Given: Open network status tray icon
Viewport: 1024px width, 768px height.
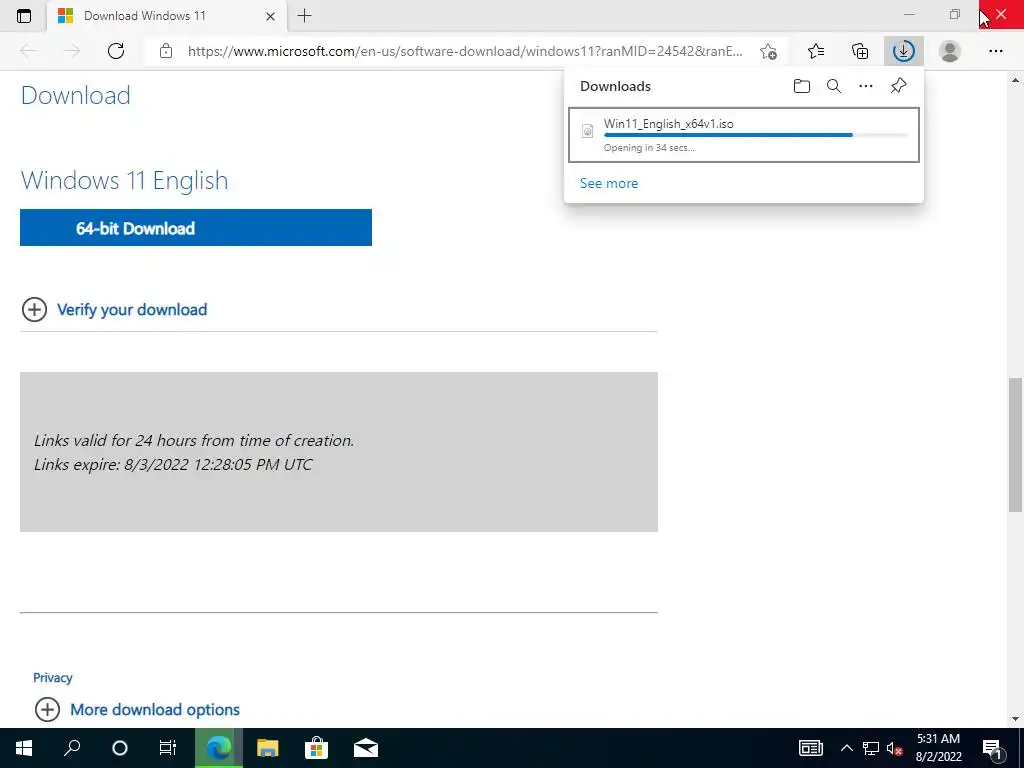Looking at the screenshot, I should [871, 748].
